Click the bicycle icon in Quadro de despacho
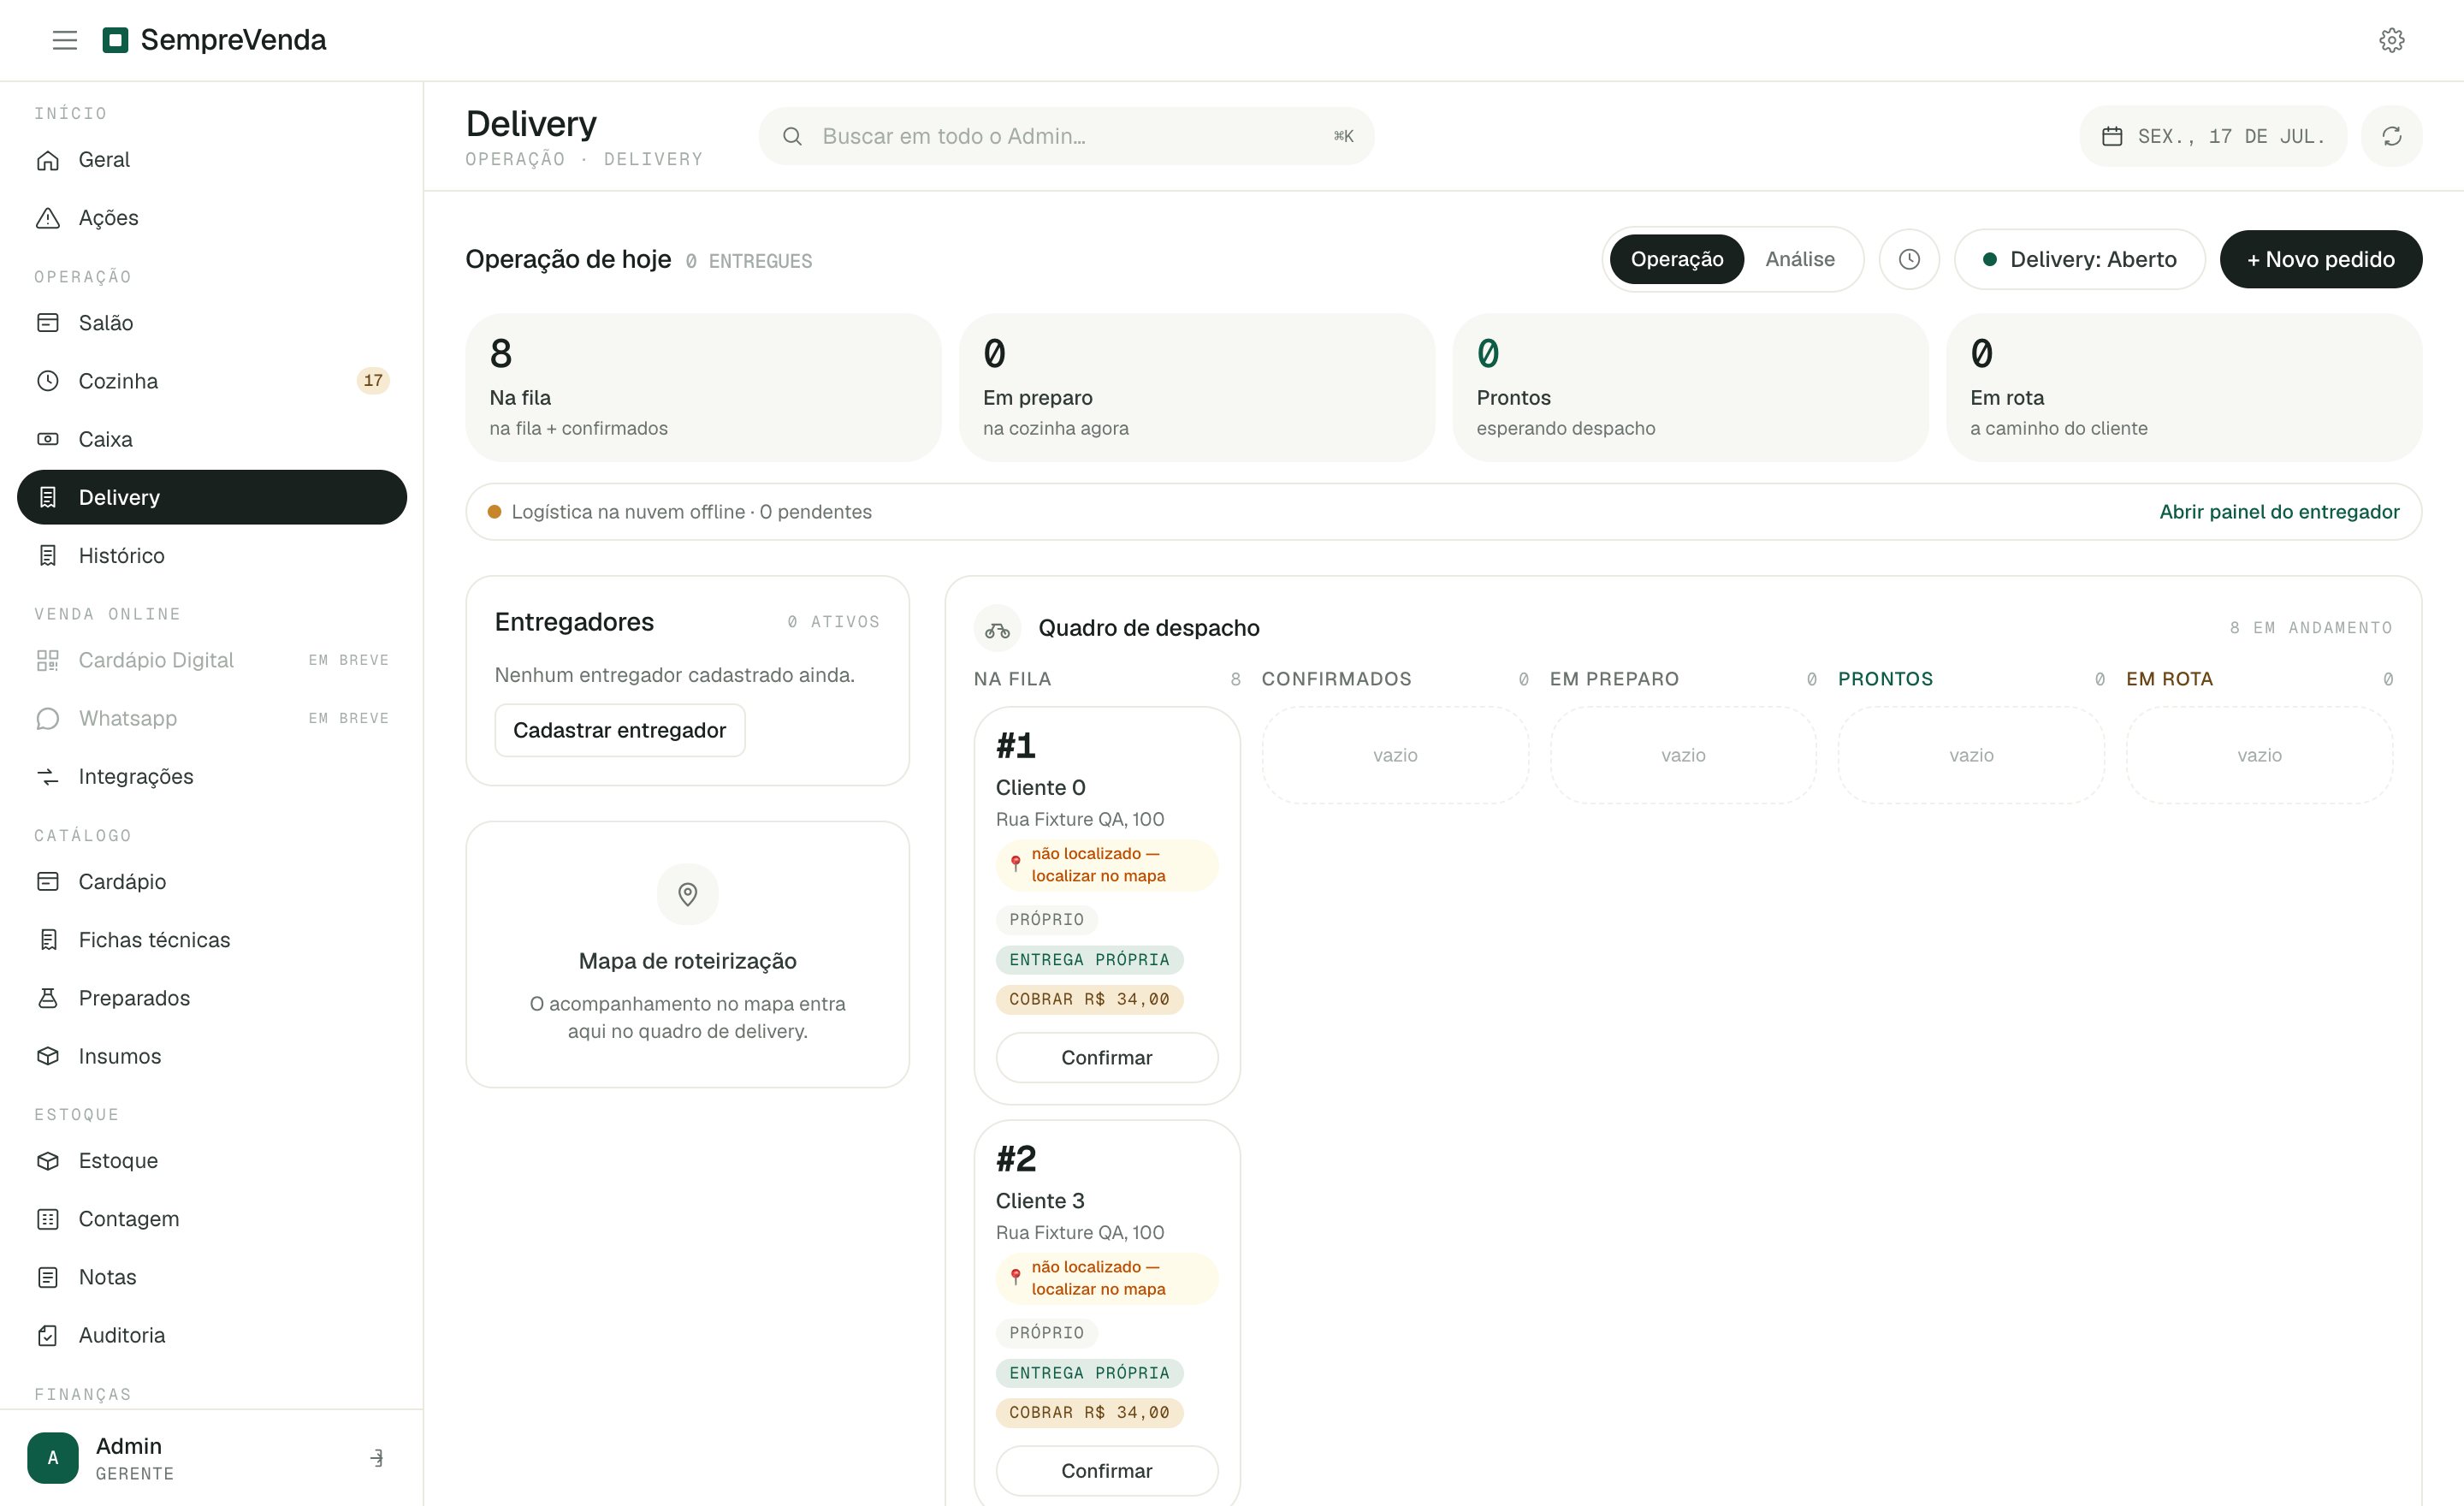This screenshot has width=2464, height=1506. click(997, 628)
